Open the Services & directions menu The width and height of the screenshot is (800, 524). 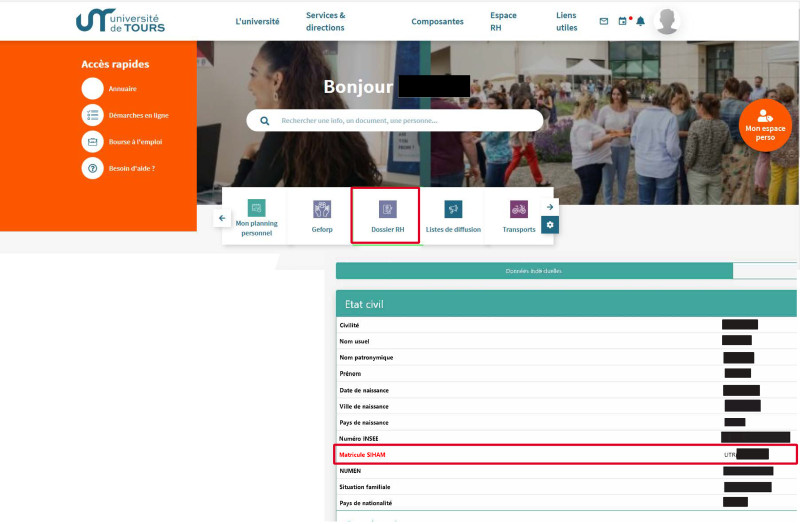point(326,21)
